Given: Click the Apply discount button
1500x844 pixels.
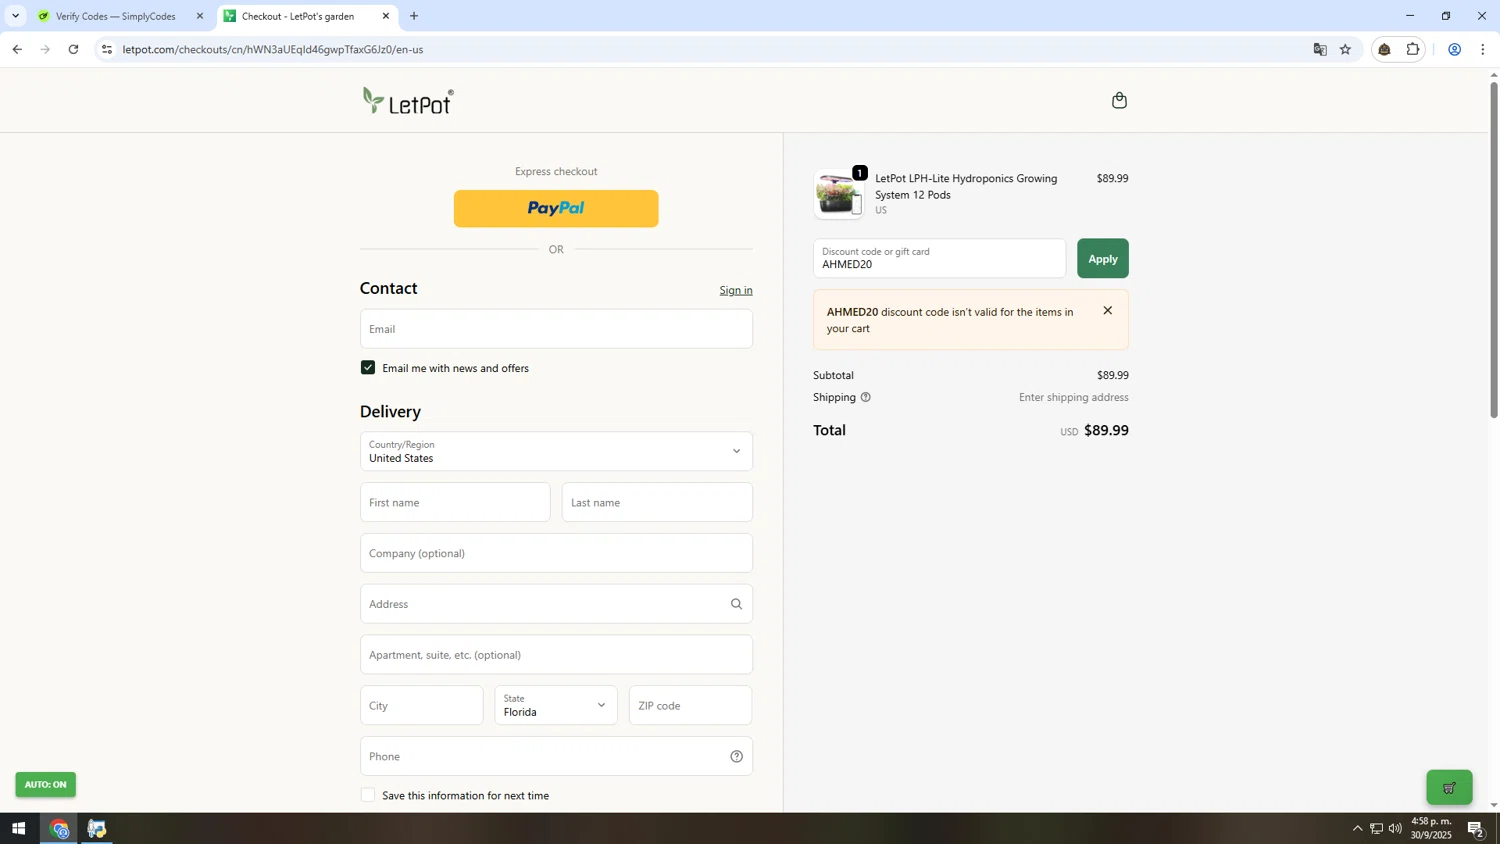Looking at the screenshot, I should click(x=1103, y=259).
